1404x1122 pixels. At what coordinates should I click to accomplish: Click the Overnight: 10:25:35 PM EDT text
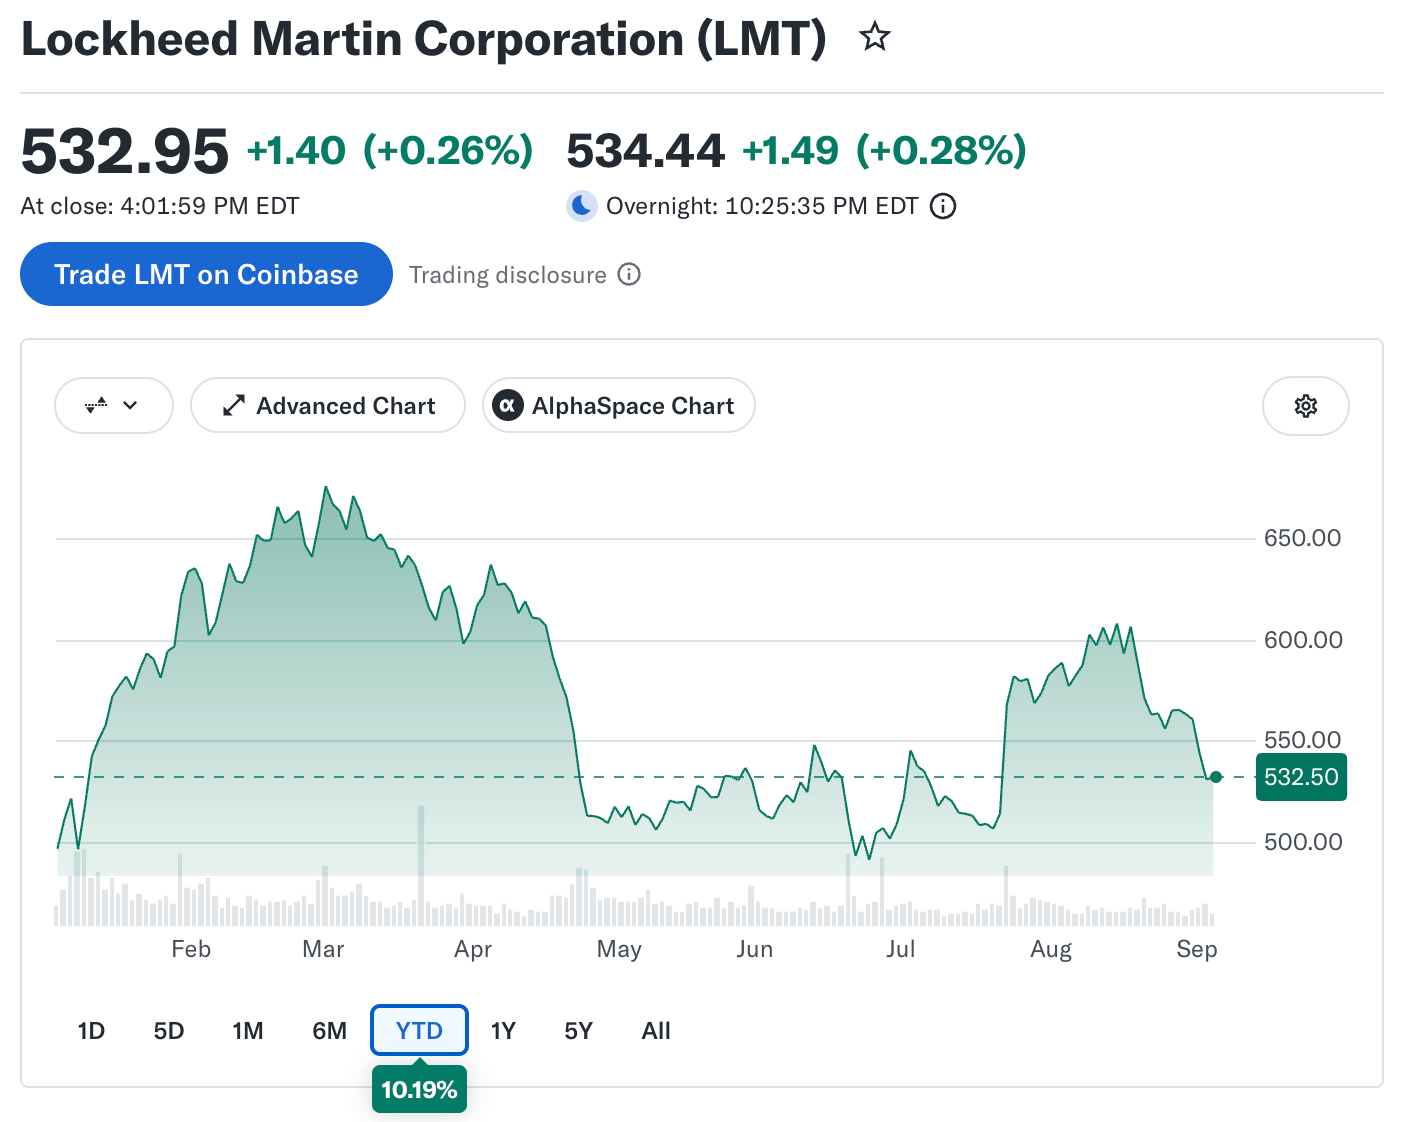pos(762,206)
